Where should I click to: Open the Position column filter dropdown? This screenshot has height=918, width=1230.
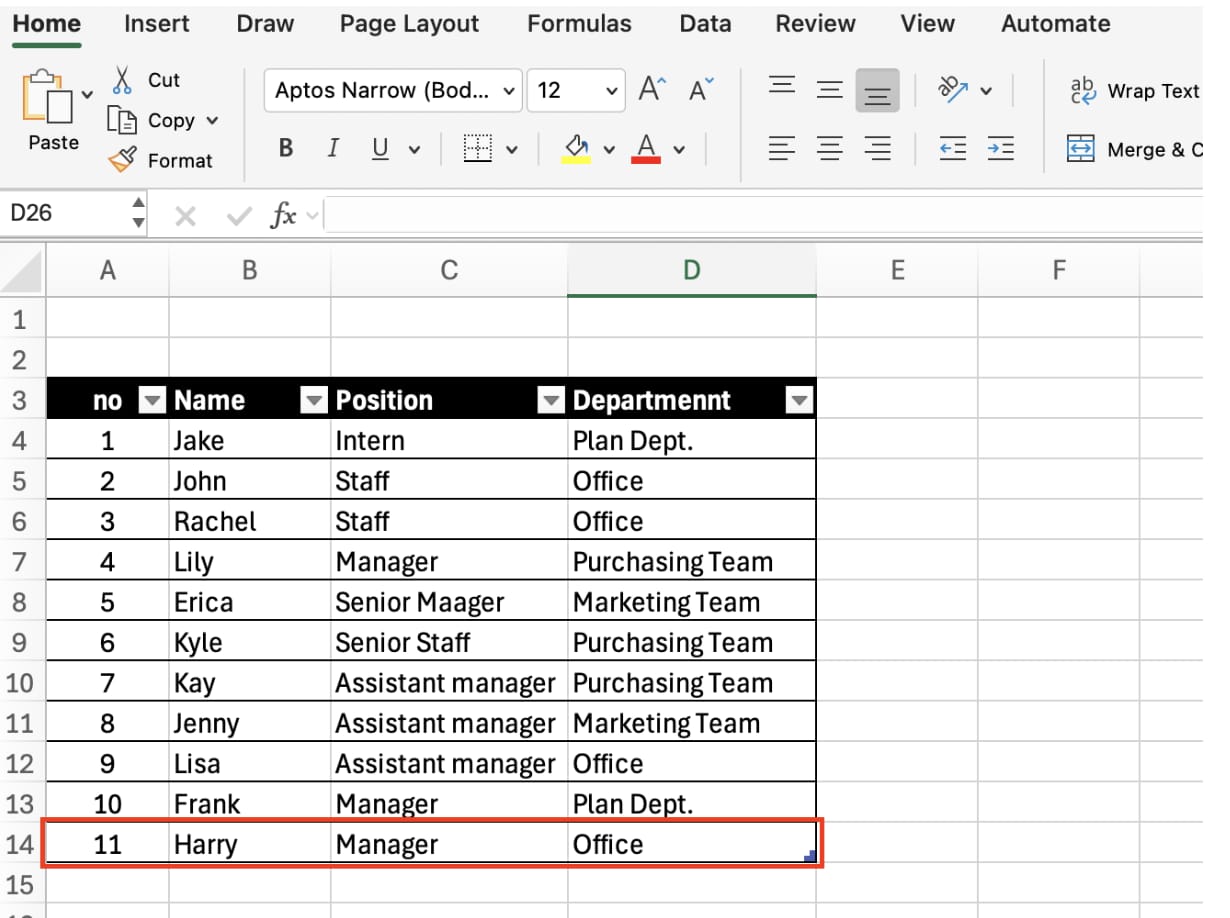(x=550, y=401)
